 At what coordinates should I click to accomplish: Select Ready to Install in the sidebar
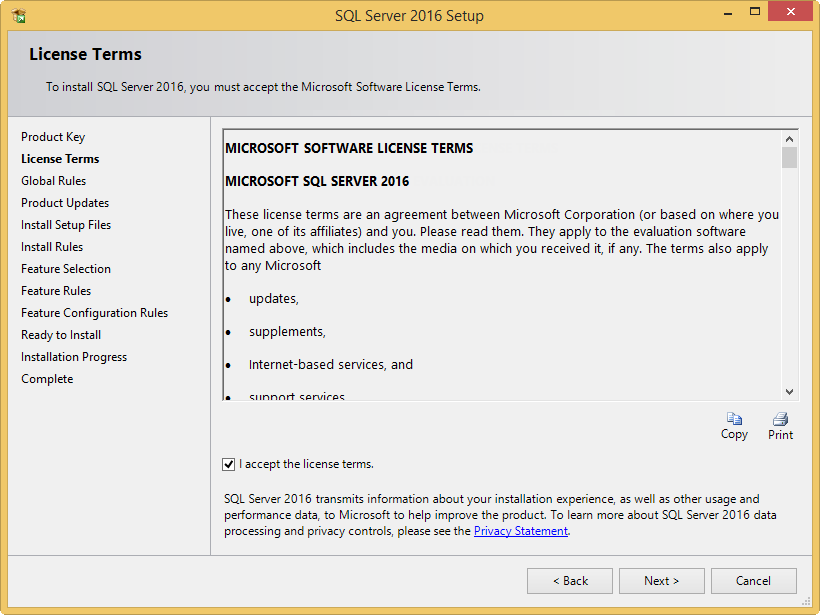pyautogui.click(x=61, y=335)
